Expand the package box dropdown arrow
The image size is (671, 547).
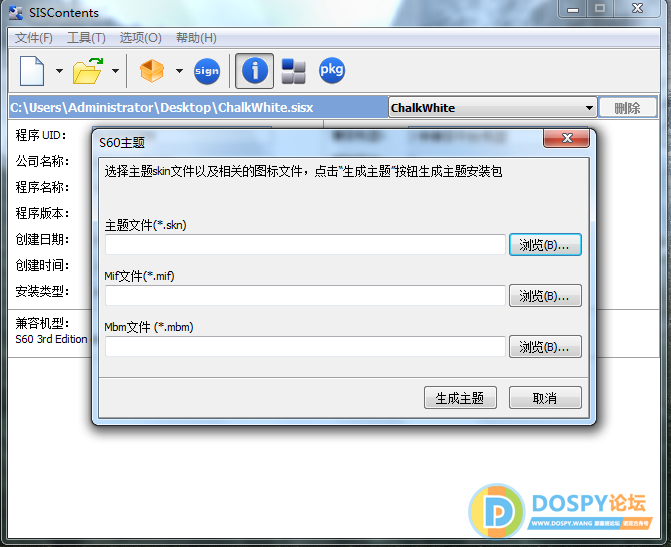pyautogui.click(x=179, y=72)
